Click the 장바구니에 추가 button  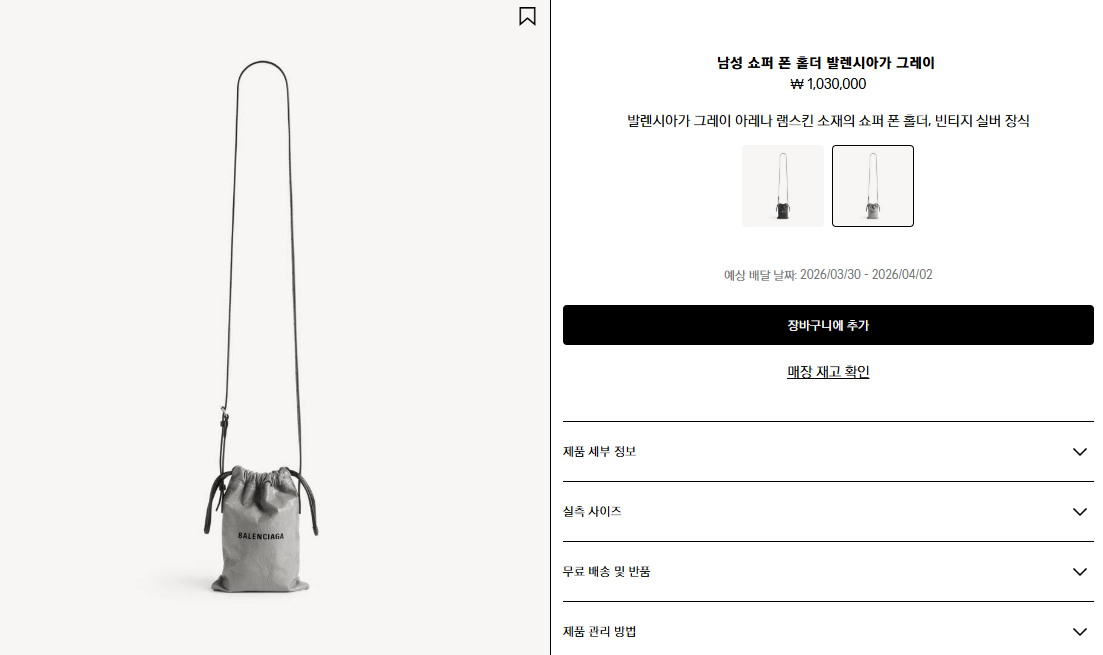point(828,325)
